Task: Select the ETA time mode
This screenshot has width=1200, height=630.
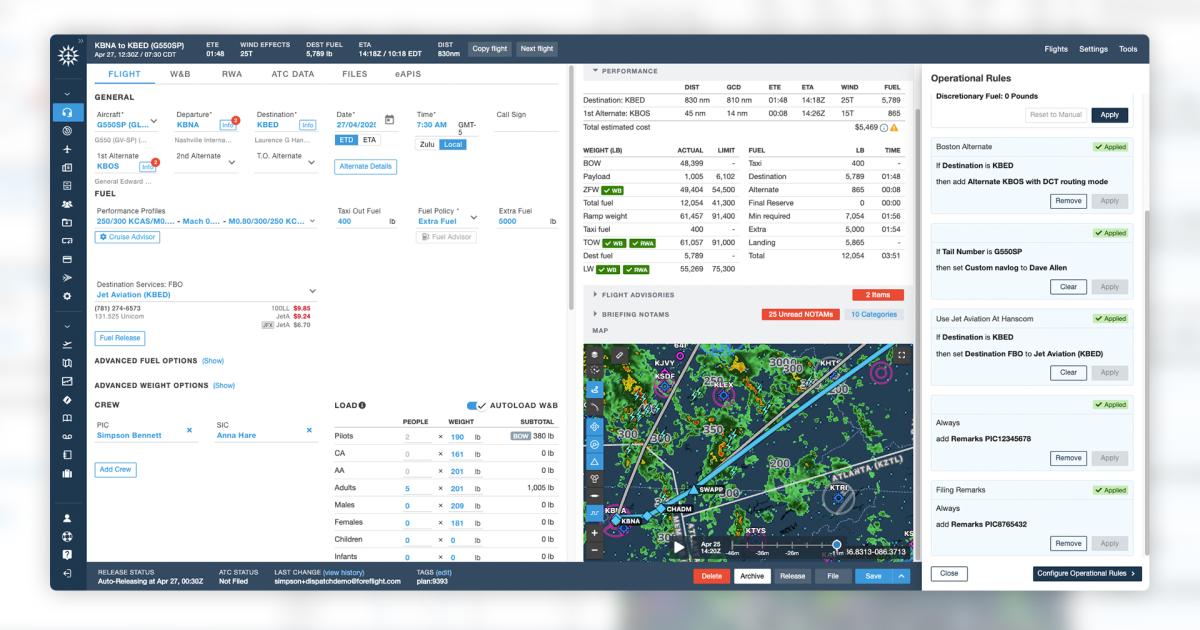Action: pos(370,140)
